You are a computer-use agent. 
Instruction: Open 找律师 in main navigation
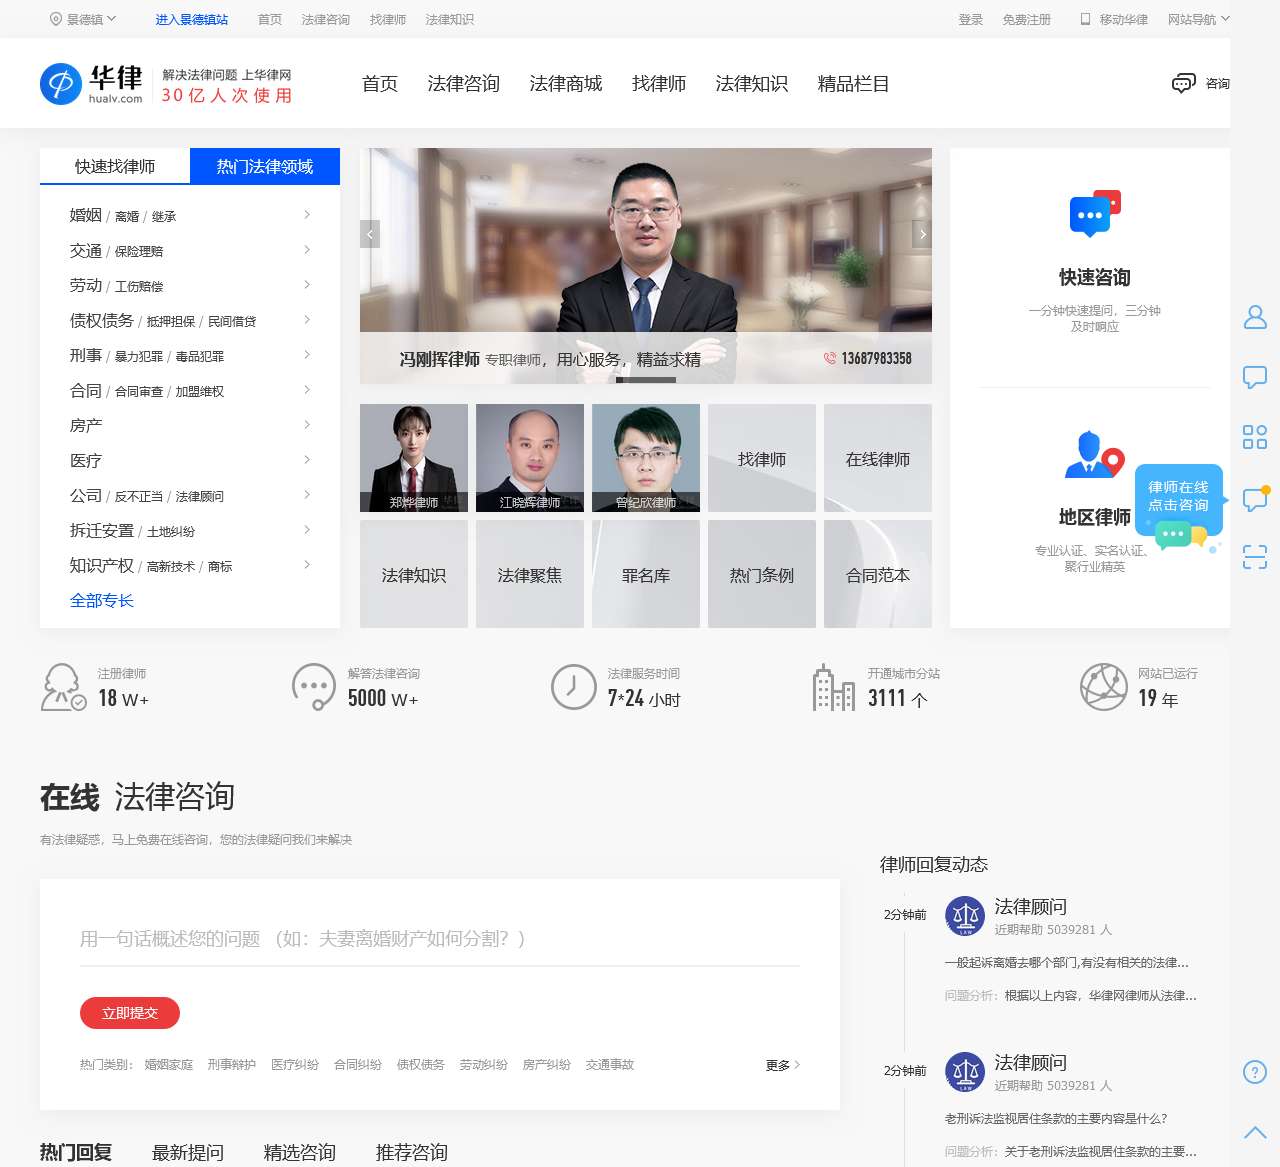[659, 84]
